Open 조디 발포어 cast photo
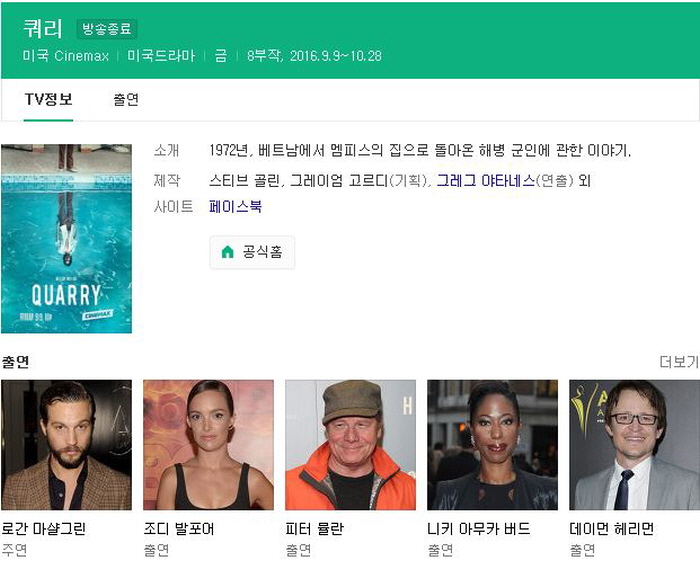 pos(208,445)
